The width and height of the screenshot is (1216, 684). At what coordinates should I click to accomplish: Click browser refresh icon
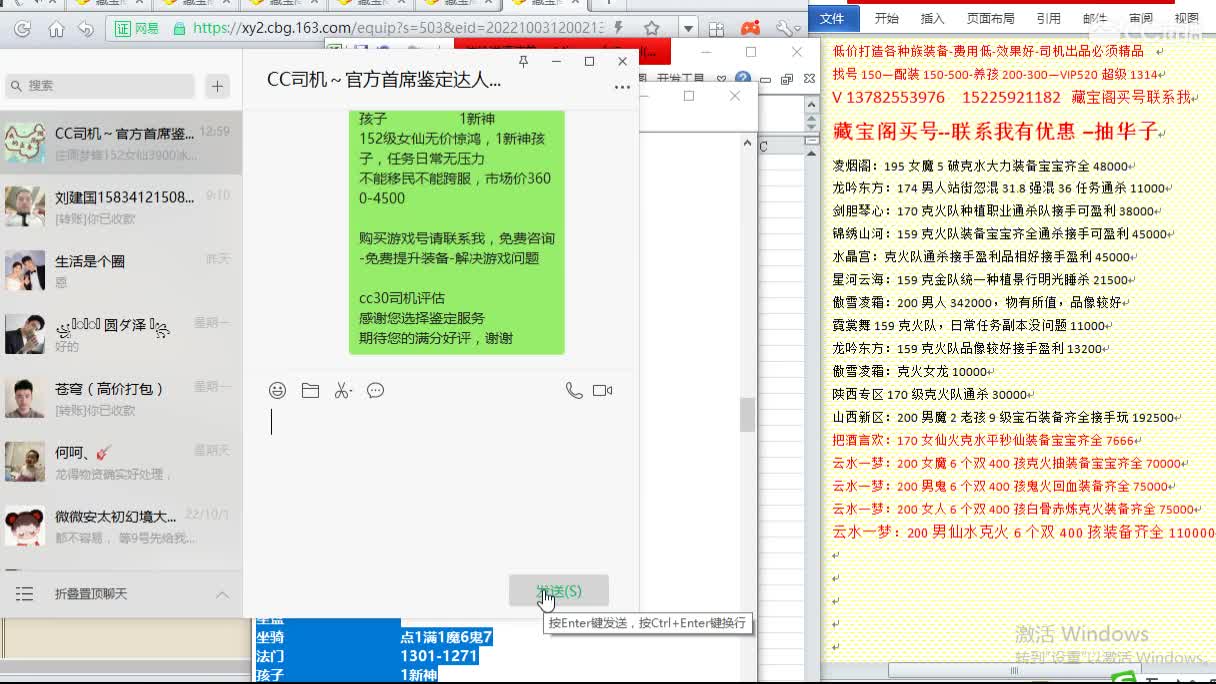point(23,29)
